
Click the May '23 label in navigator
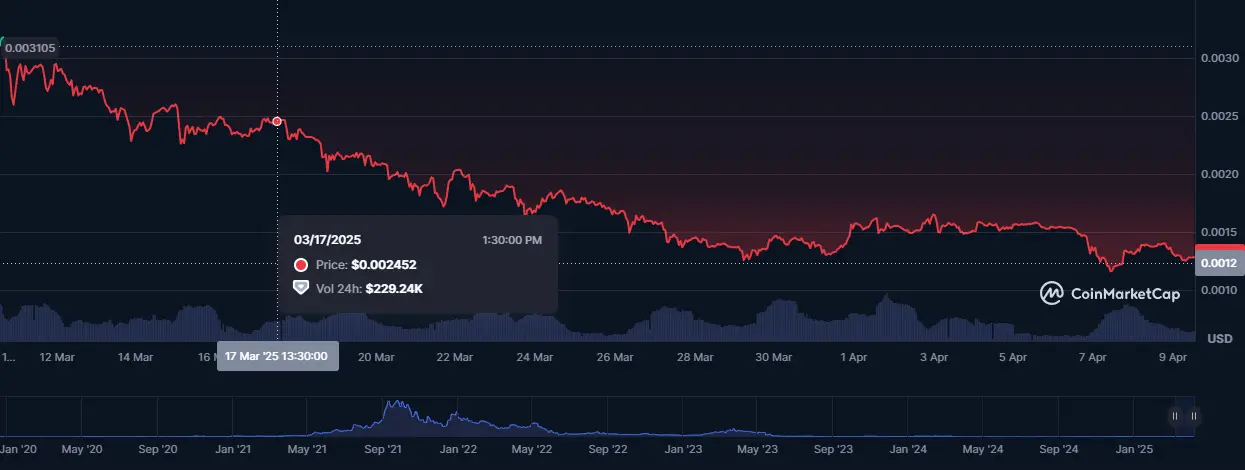coord(756,450)
